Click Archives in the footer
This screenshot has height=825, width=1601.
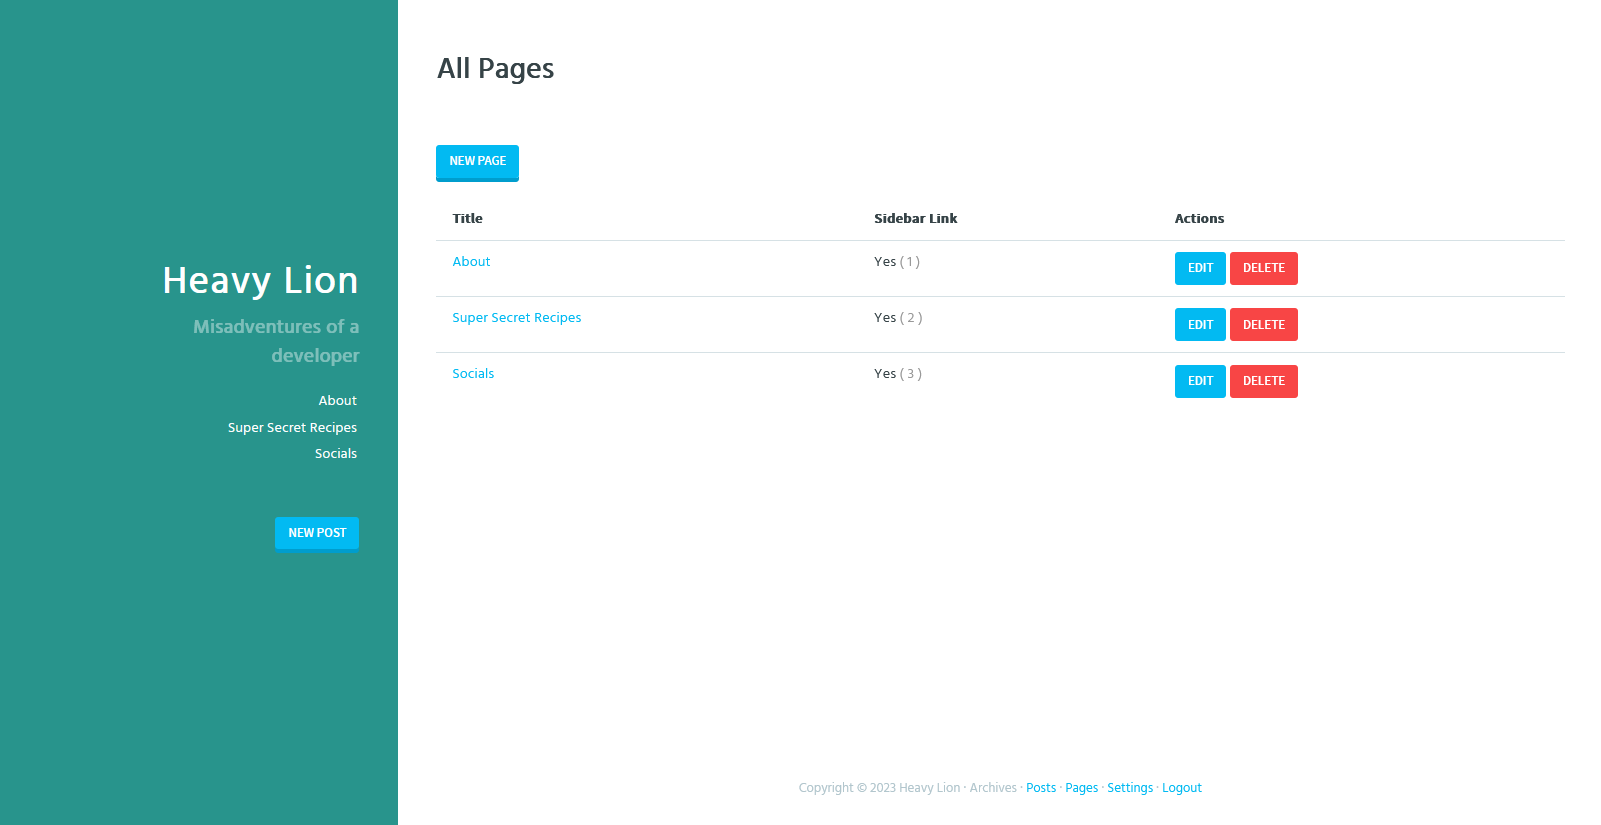[x=992, y=788]
